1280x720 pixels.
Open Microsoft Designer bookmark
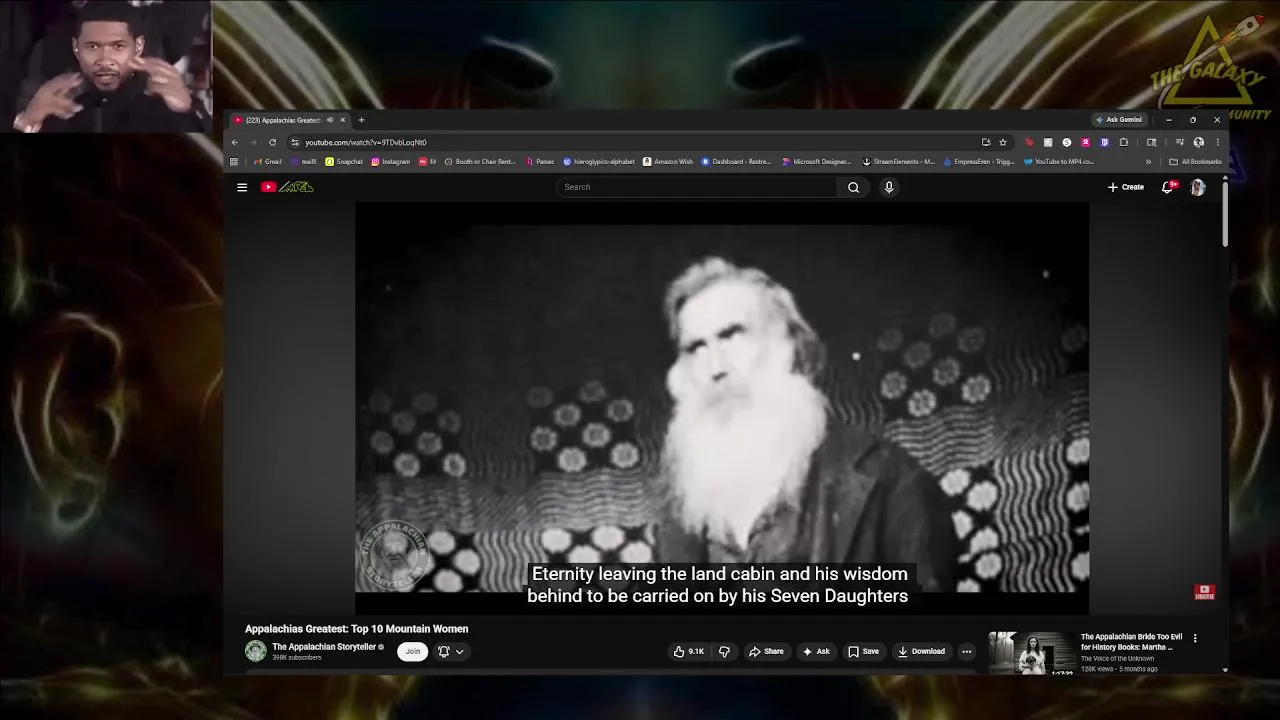pyautogui.click(x=817, y=161)
